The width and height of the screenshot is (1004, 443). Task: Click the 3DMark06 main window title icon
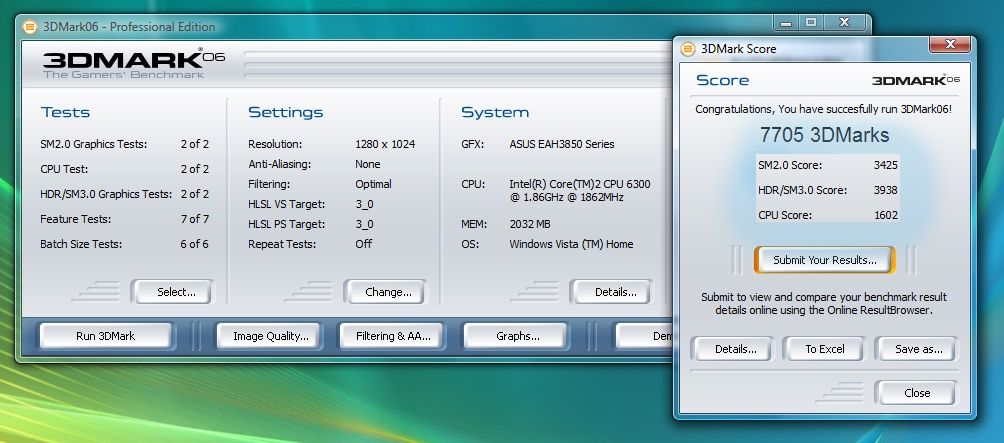point(29,27)
